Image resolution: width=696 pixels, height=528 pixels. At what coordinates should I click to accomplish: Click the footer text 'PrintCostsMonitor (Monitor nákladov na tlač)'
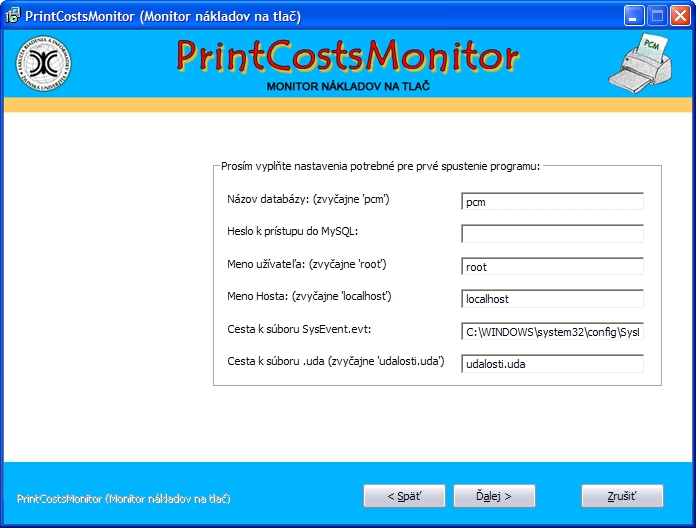click(x=125, y=497)
